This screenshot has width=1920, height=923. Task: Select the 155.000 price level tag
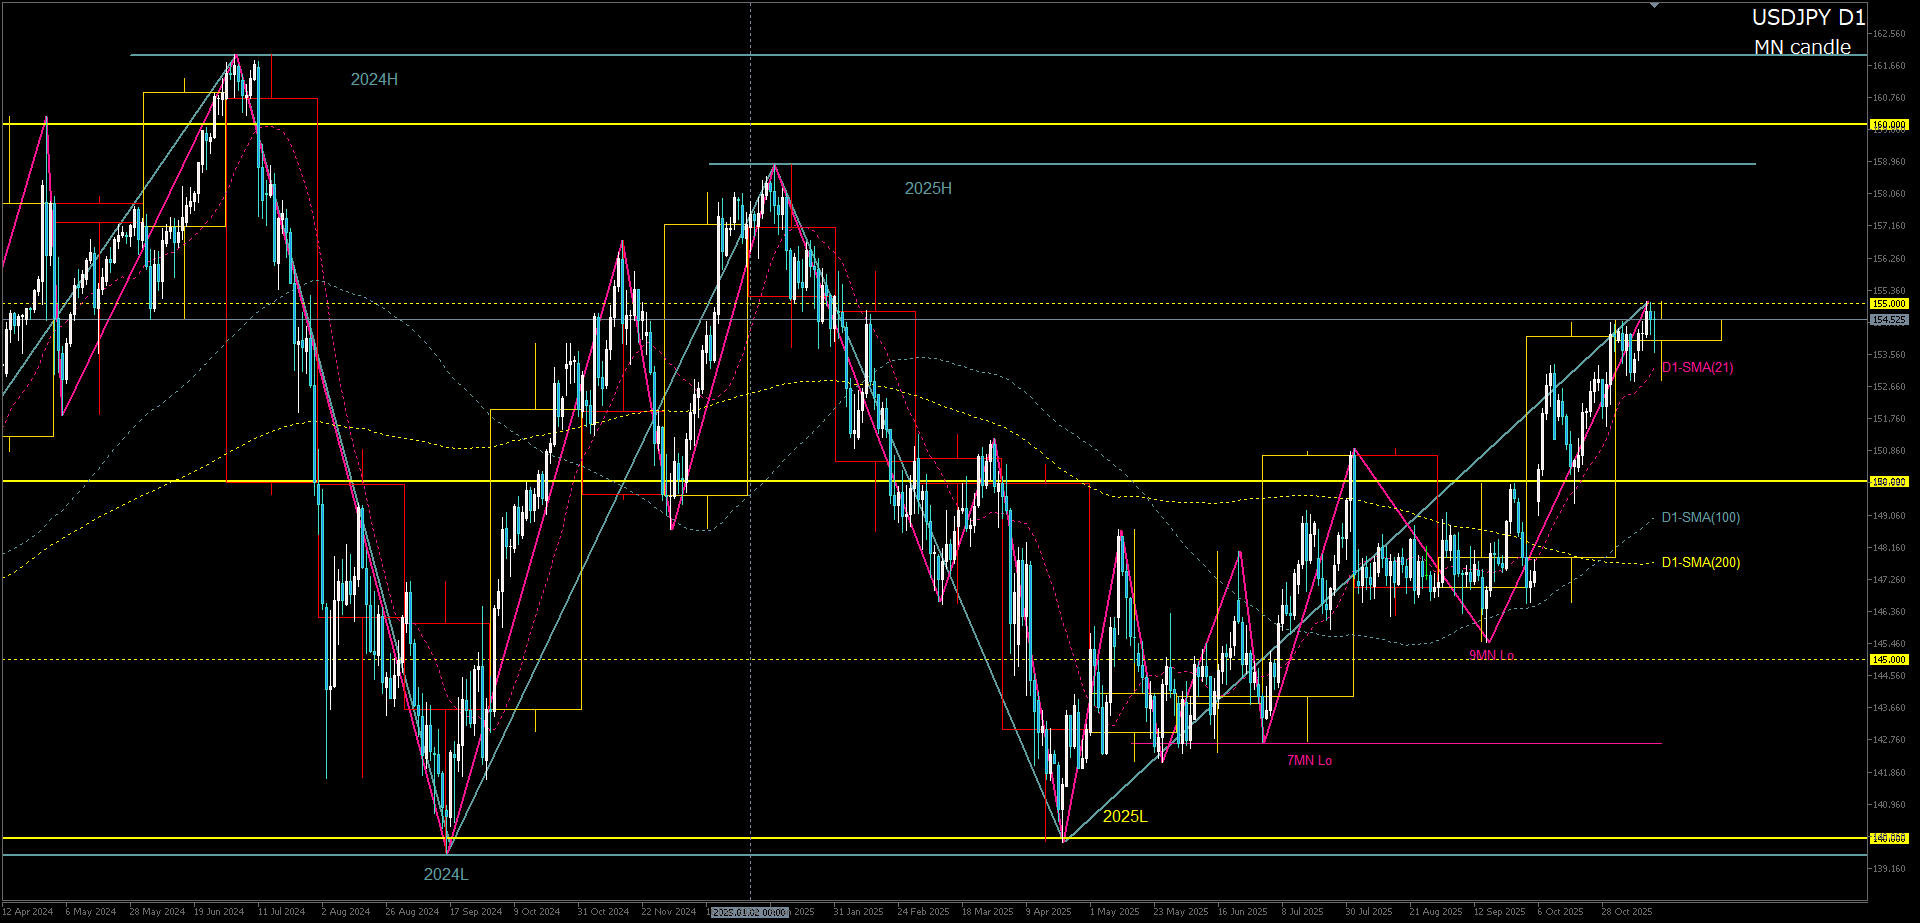click(1889, 304)
